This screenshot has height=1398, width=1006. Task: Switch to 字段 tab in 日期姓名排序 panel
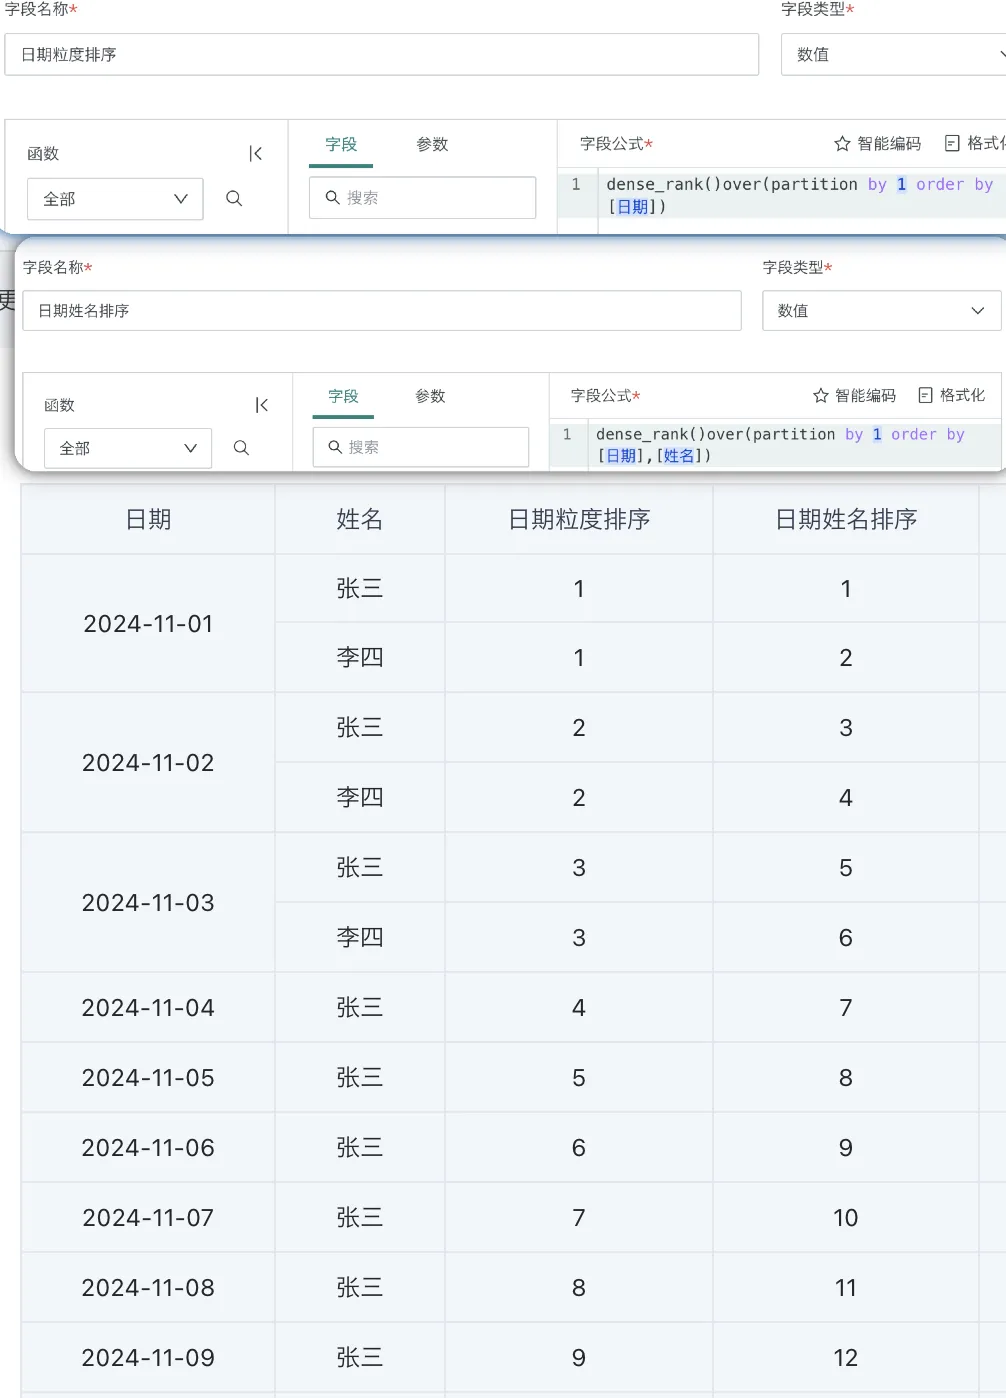point(343,397)
